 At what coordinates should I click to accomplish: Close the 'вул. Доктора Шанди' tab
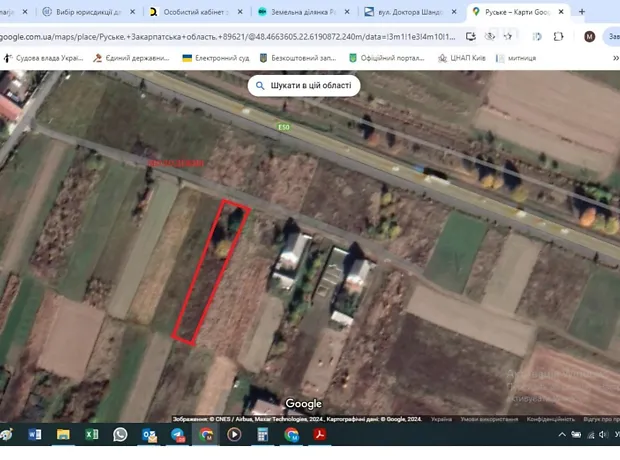click(x=454, y=12)
